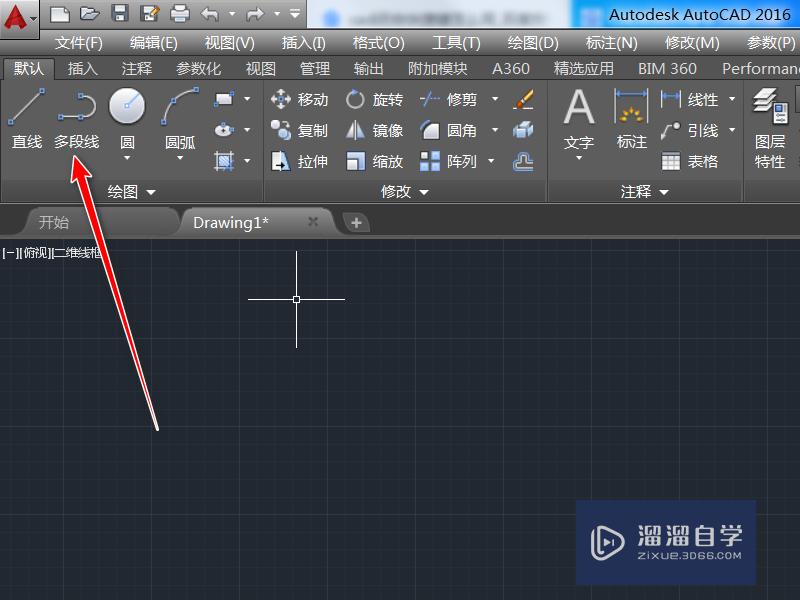Plot the drawing with the printer icon
The width and height of the screenshot is (800, 600).
point(180,14)
